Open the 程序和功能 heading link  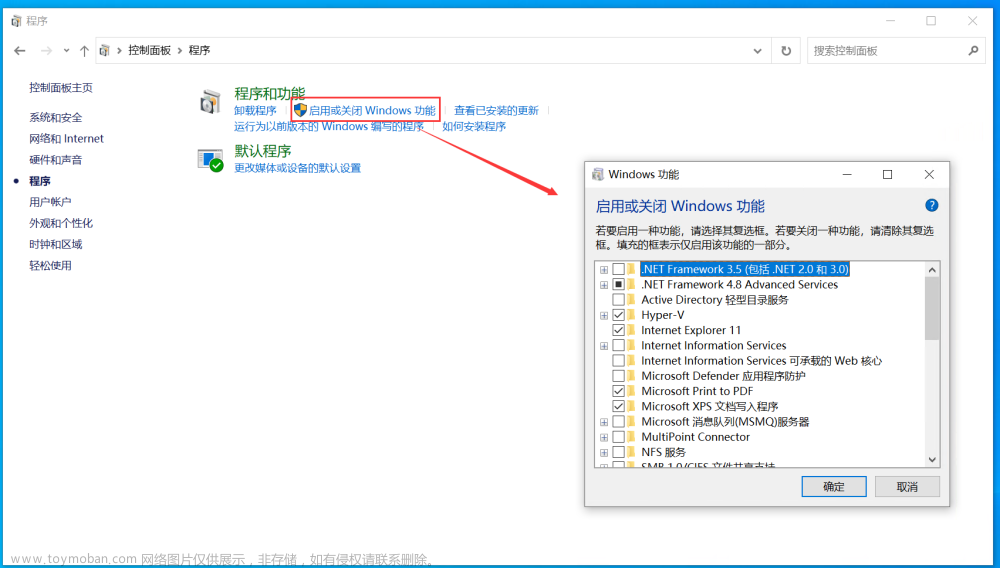click(270, 94)
